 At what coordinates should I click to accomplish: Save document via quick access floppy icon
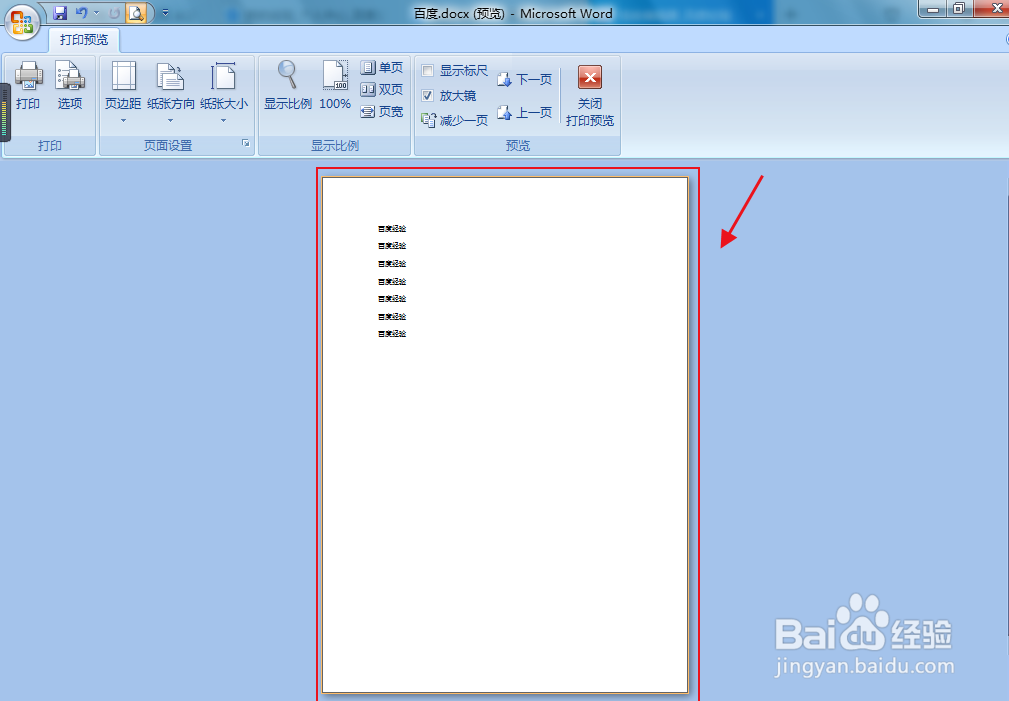coord(60,13)
